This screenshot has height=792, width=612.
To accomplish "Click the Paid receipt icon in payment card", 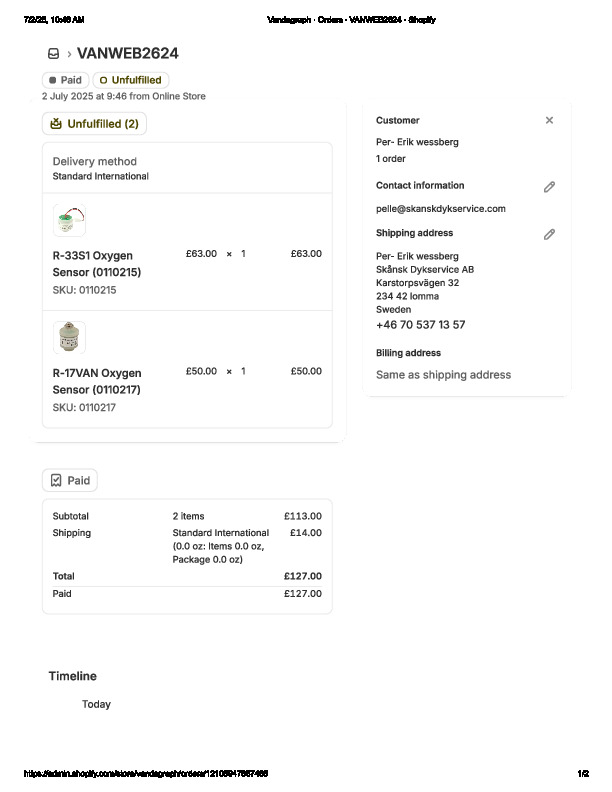I will click(x=57, y=481).
